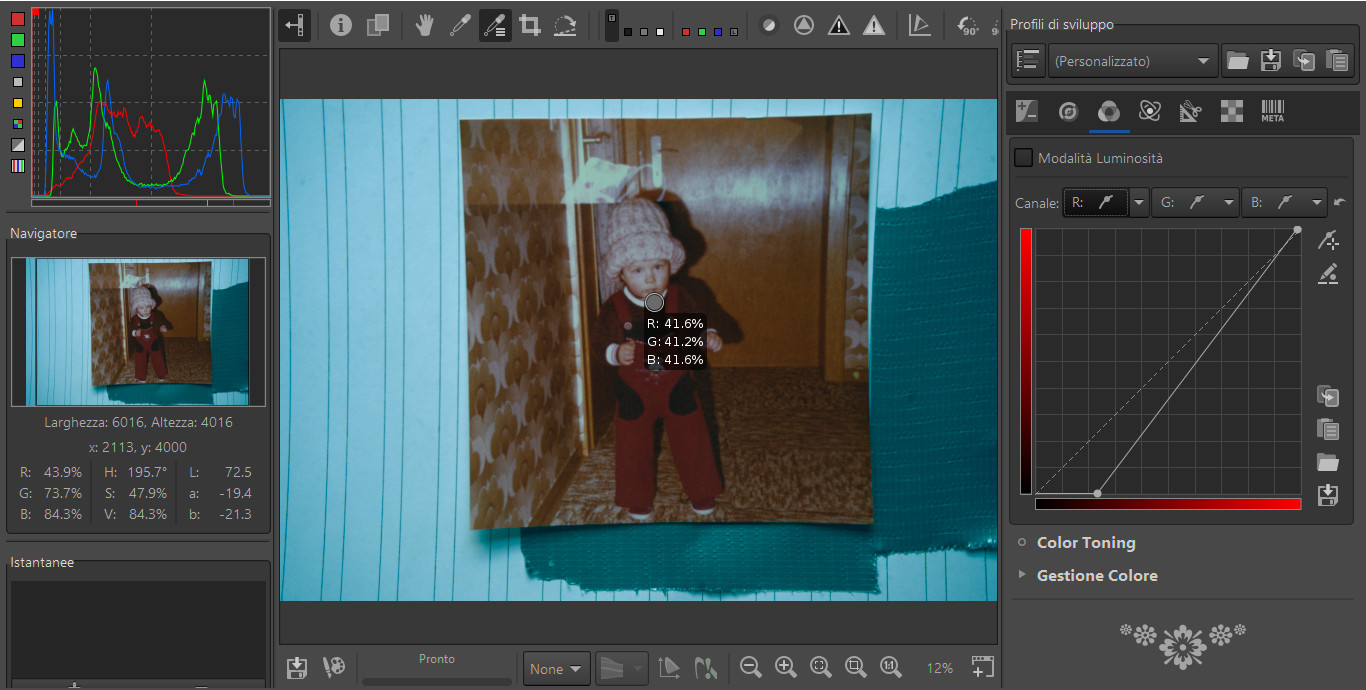
Task: Toggle the red channel histogram display
Action: [18, 18]
